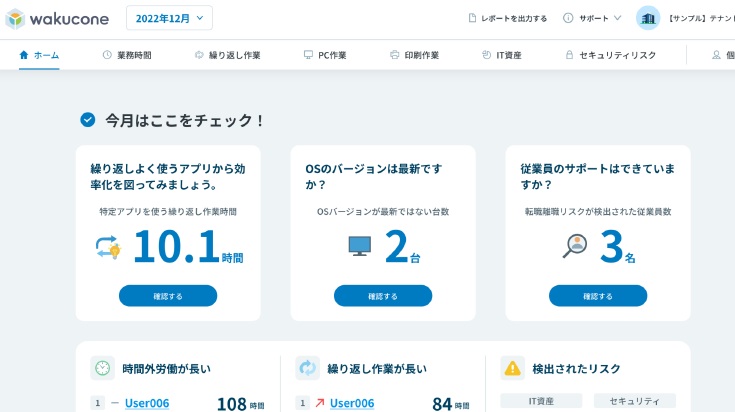The image size is (735, 412).
Task: Click the 3名 value
Action: [618, 247]
